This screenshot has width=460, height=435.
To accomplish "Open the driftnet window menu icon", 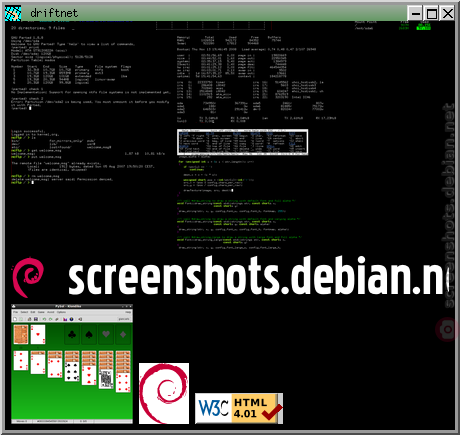I will tap(13, 13).
